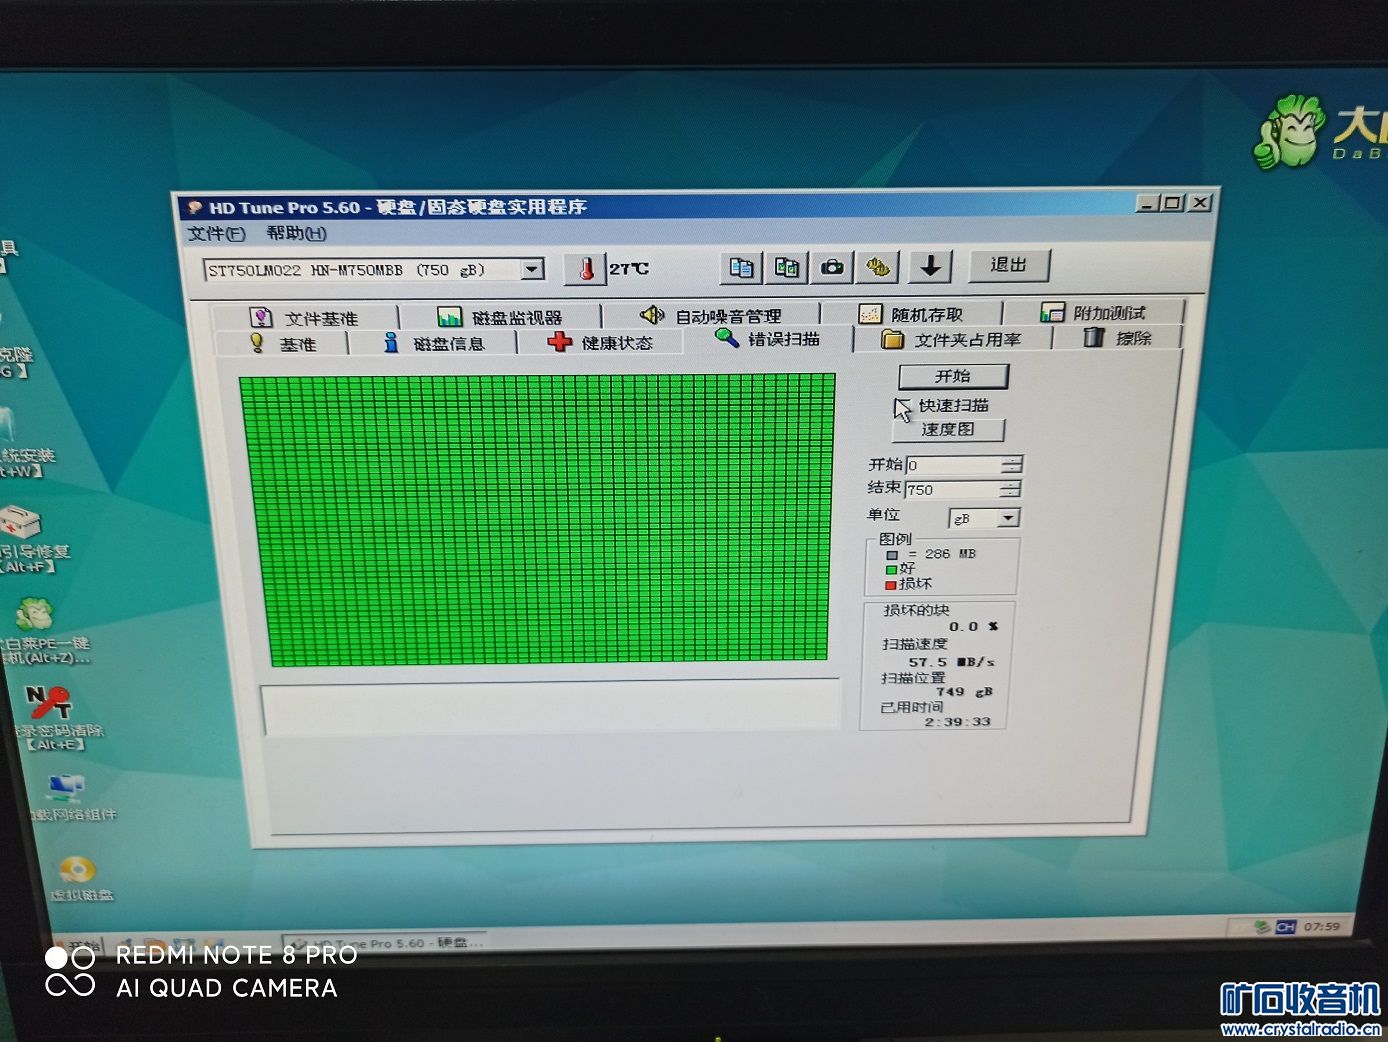Open the 帮助(H) menu
The height and width of the screenshot is (1042, 1388).
[x=296, y=233]
